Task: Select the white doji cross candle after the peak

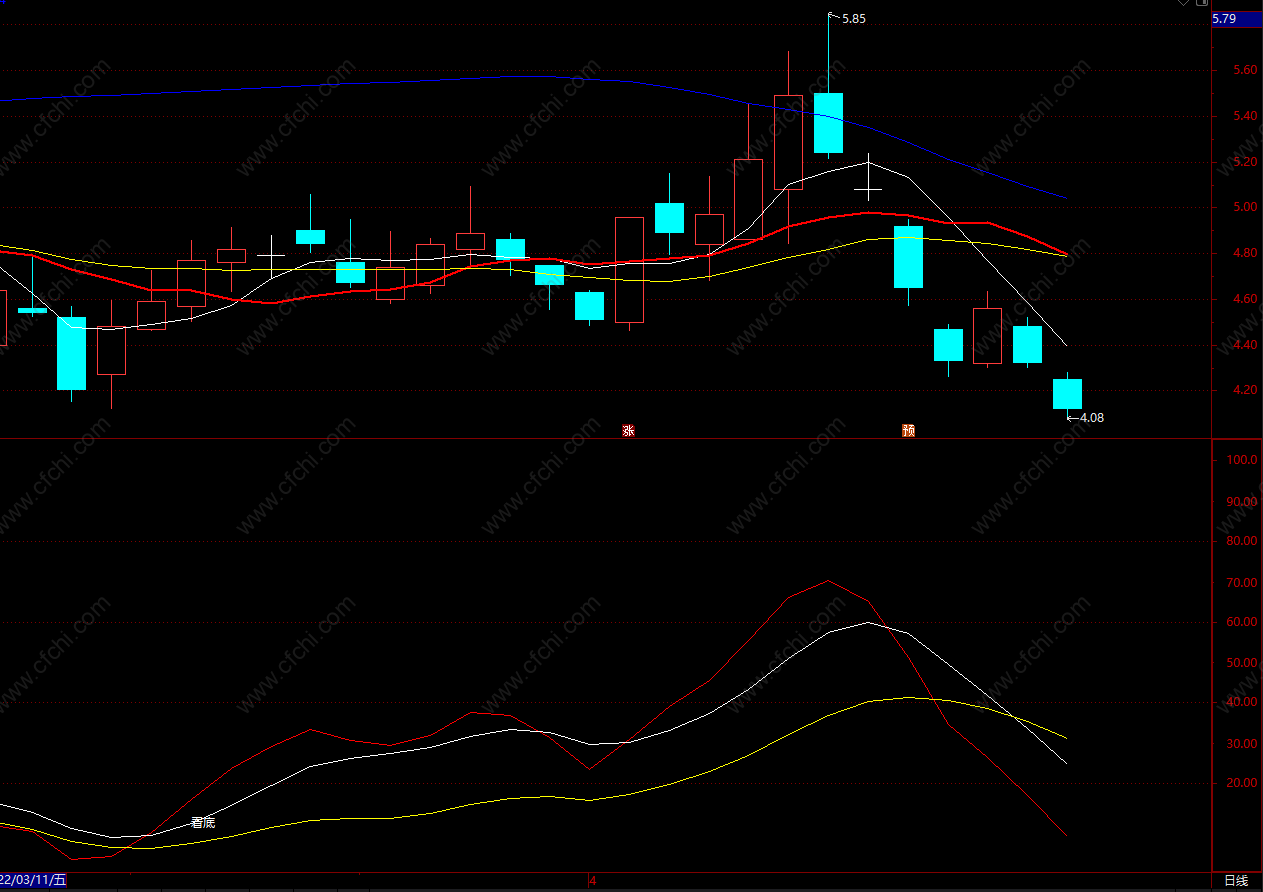Action: point(868,188)
